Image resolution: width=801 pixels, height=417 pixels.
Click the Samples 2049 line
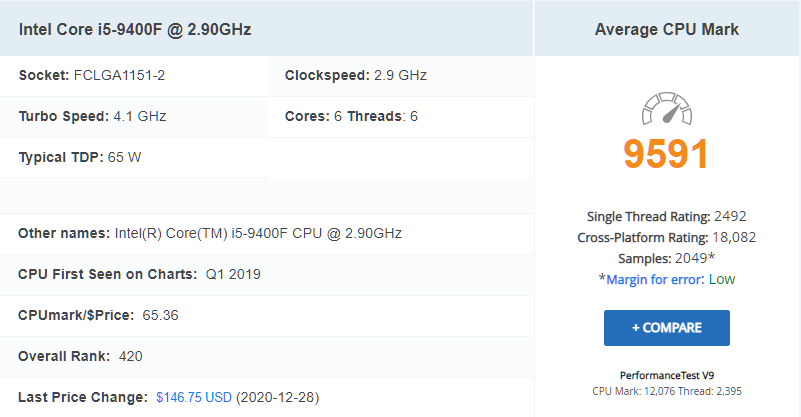666,258
